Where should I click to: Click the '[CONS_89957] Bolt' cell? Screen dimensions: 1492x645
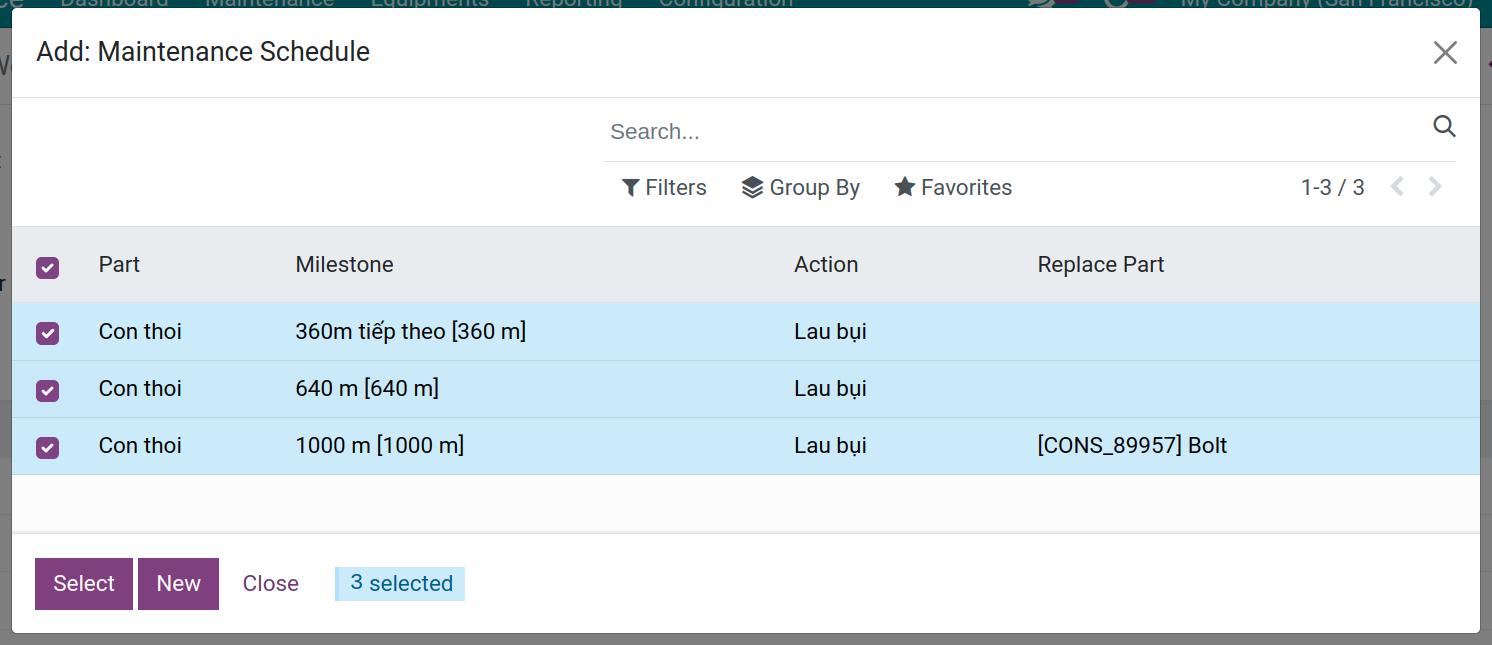[1132, 445]
